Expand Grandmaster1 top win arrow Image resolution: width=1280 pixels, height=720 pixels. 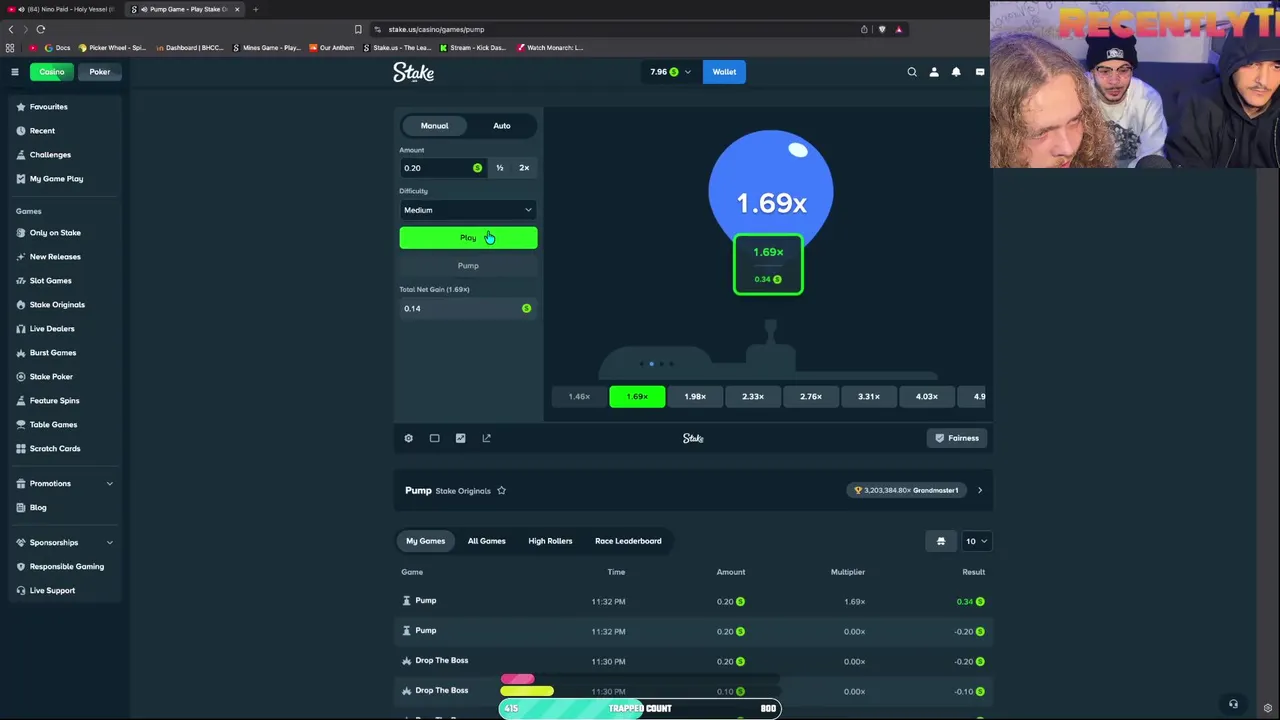[x=980, y=490]
